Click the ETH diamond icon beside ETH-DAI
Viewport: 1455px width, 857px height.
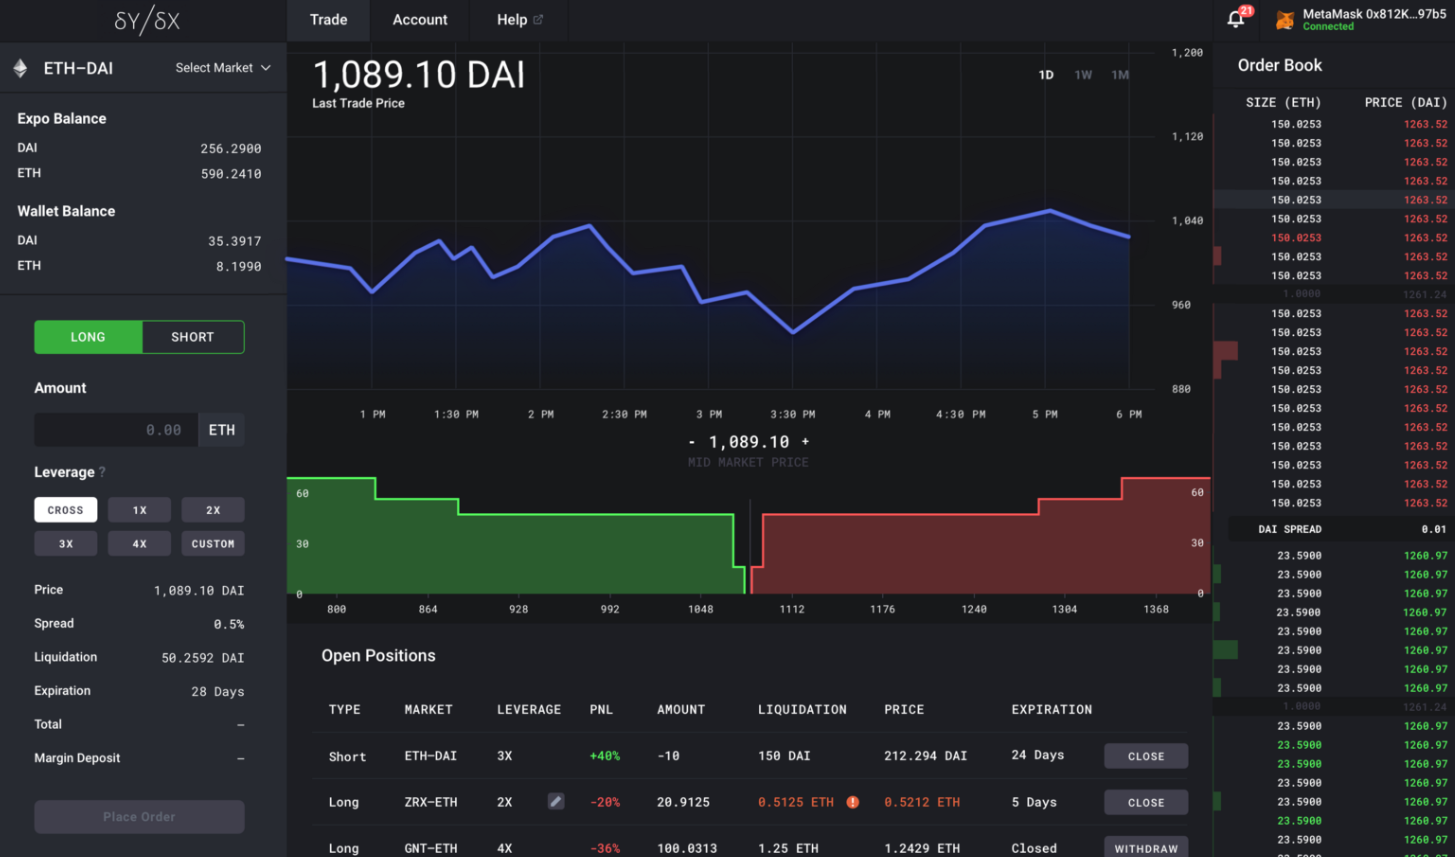pos(20,68)
